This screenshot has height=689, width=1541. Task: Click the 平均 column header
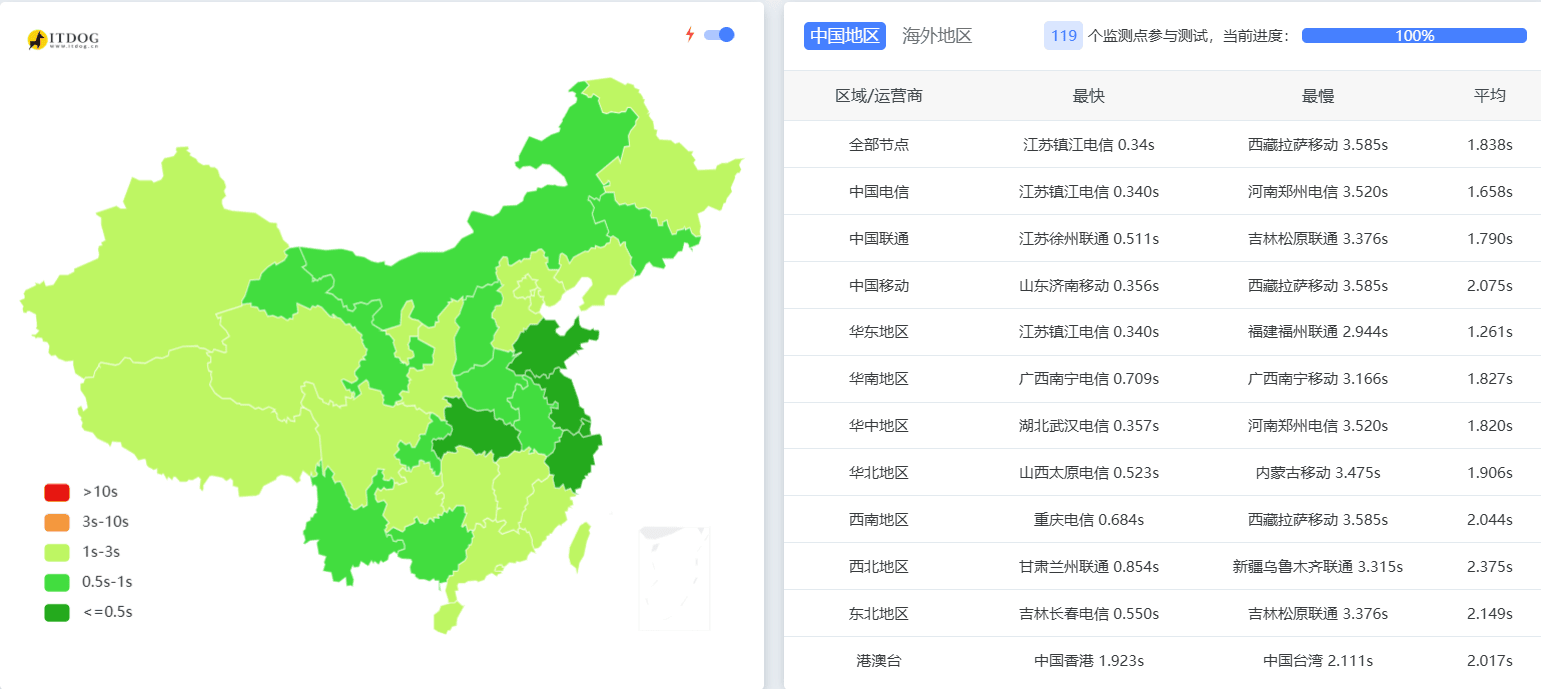tap(1489, 96)
